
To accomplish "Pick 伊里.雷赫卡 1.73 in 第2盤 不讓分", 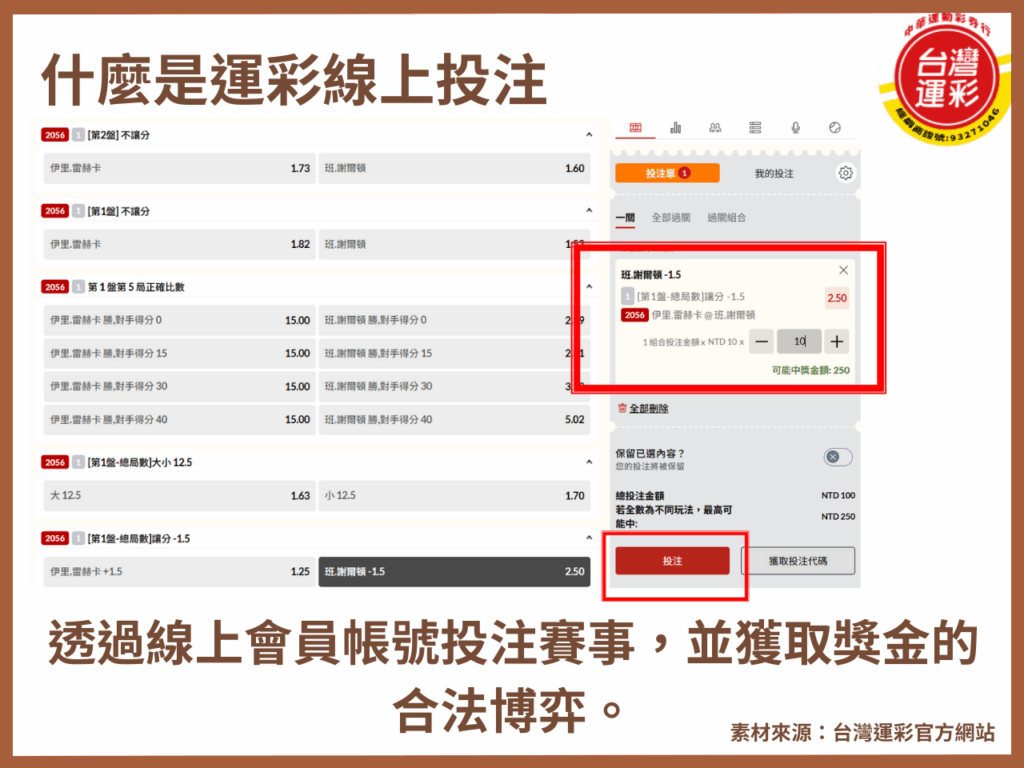I will click(180, 168).
